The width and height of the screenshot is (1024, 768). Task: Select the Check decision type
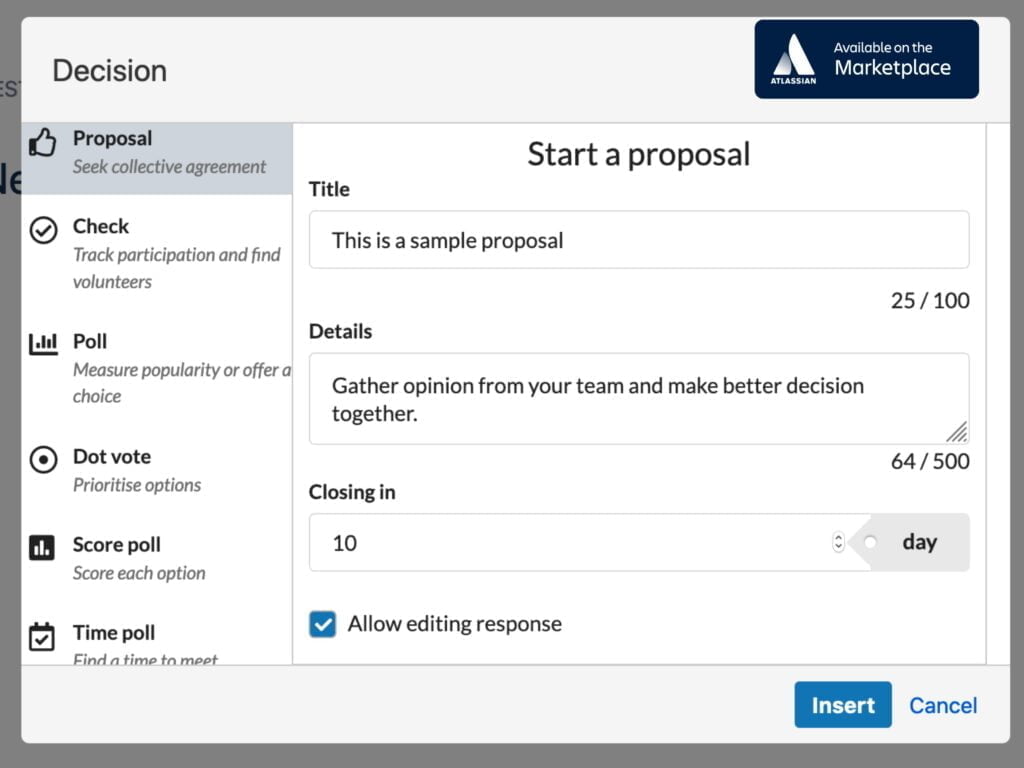[101, 227]
